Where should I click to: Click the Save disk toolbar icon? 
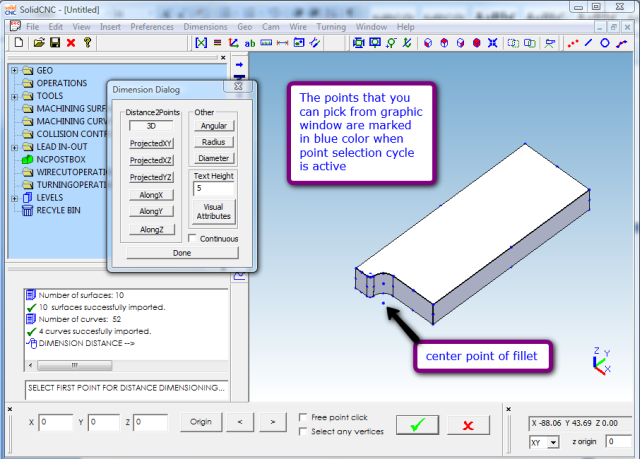point(54,43)
